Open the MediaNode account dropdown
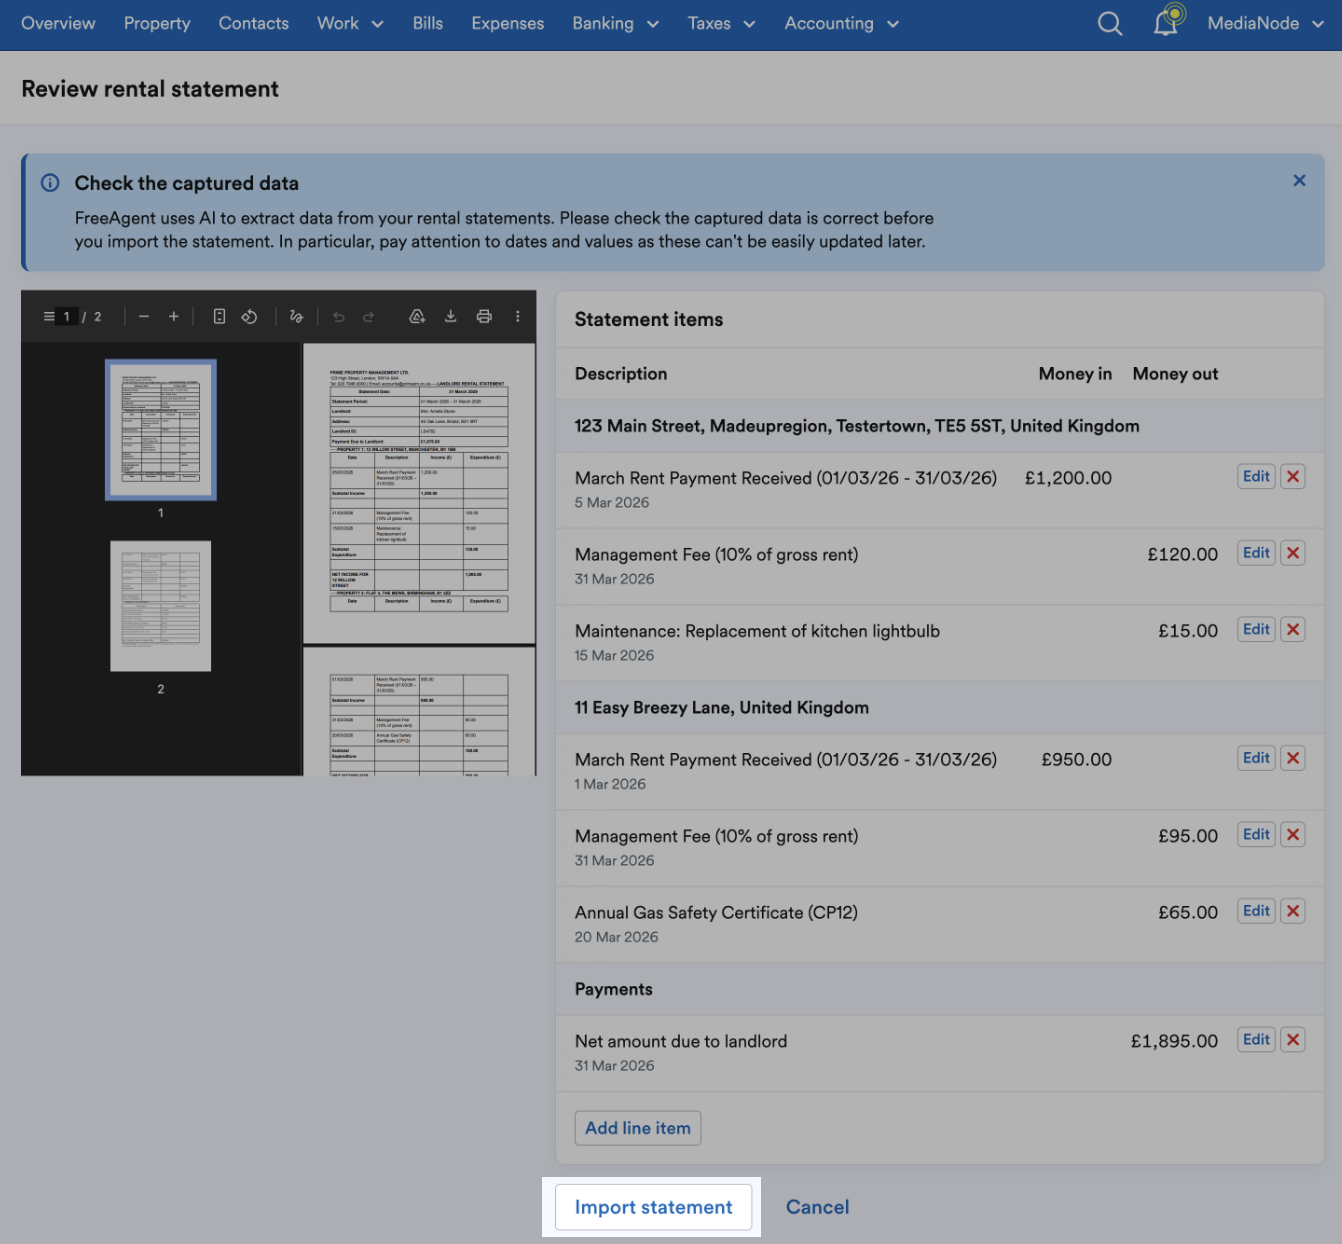Viewport: 1342px width, 1244px height. tap(1265, 23)
